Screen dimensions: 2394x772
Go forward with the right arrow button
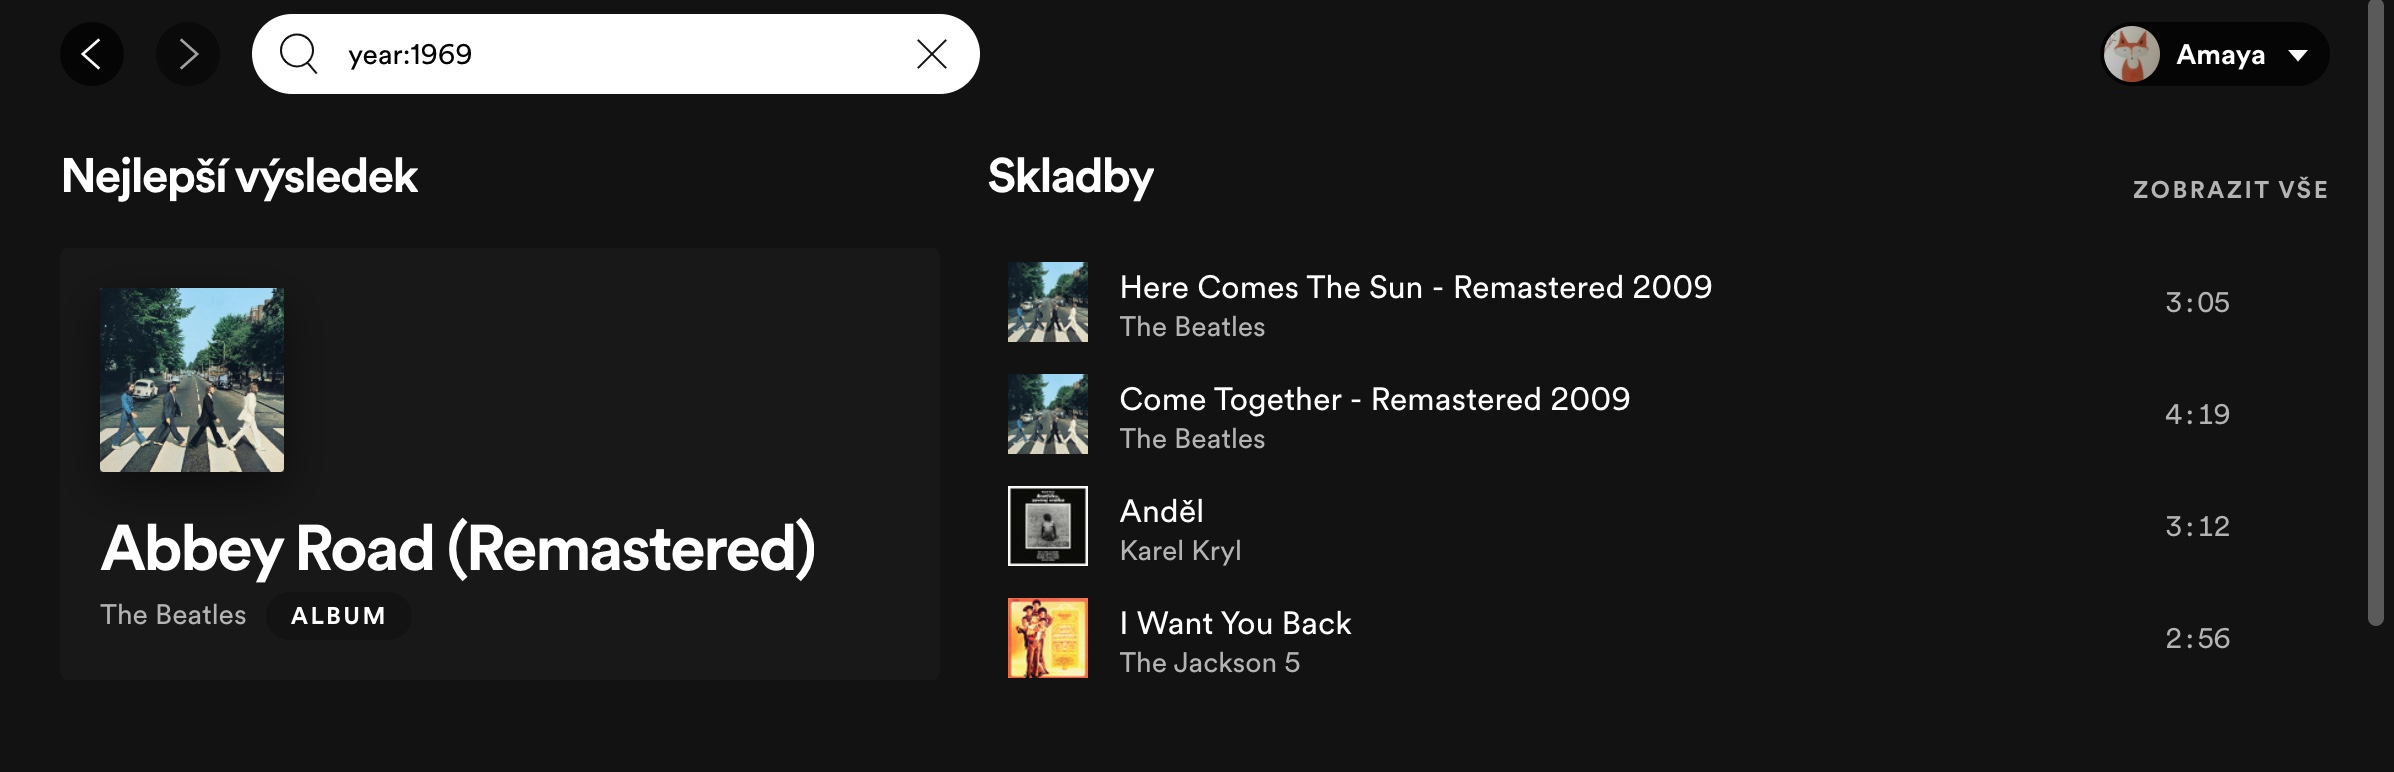click(x=188, y=54)
